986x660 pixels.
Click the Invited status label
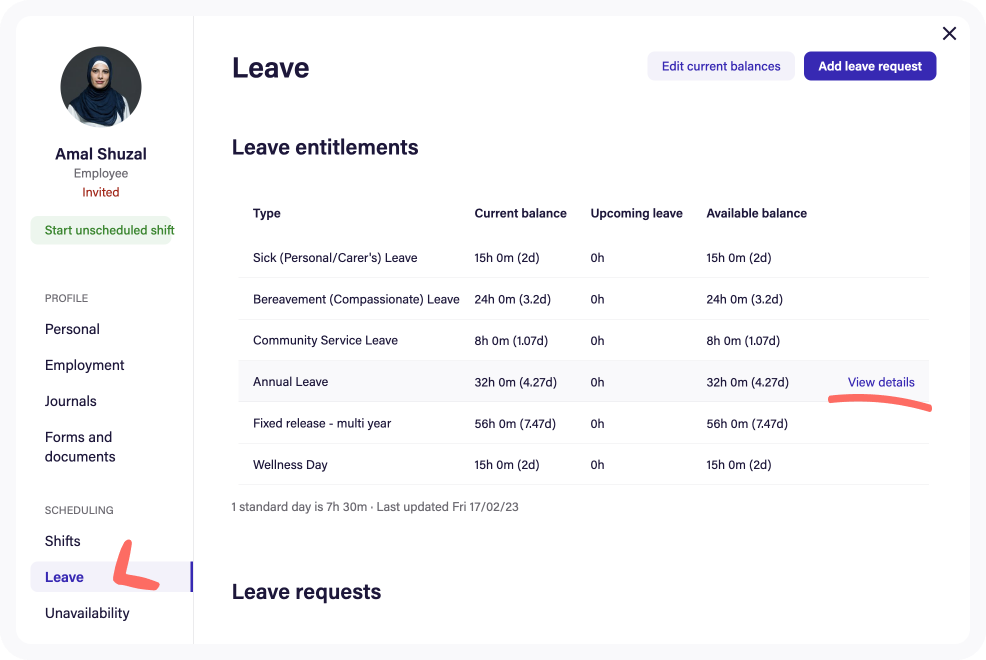[x=100, y=191]
